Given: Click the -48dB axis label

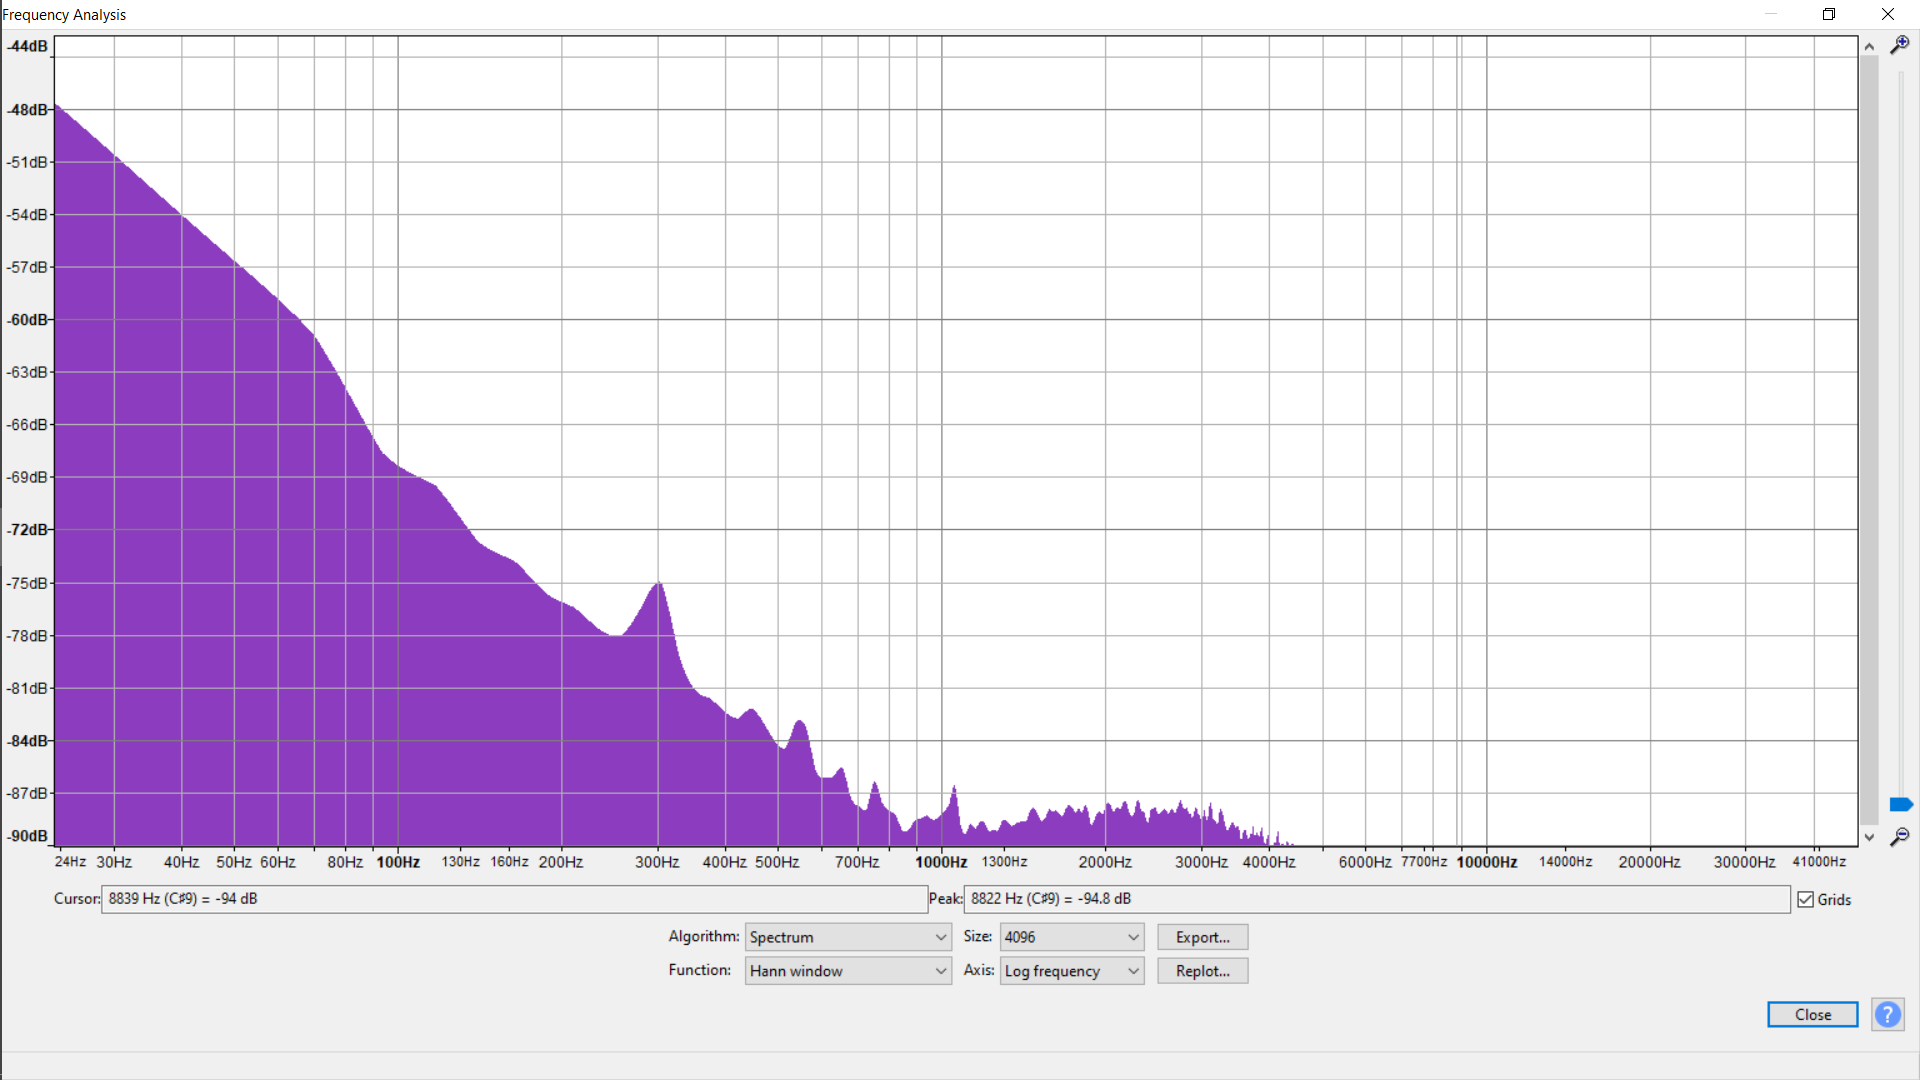Looking at the screenshot, I should pyautogui.click(x=27, y=109).
